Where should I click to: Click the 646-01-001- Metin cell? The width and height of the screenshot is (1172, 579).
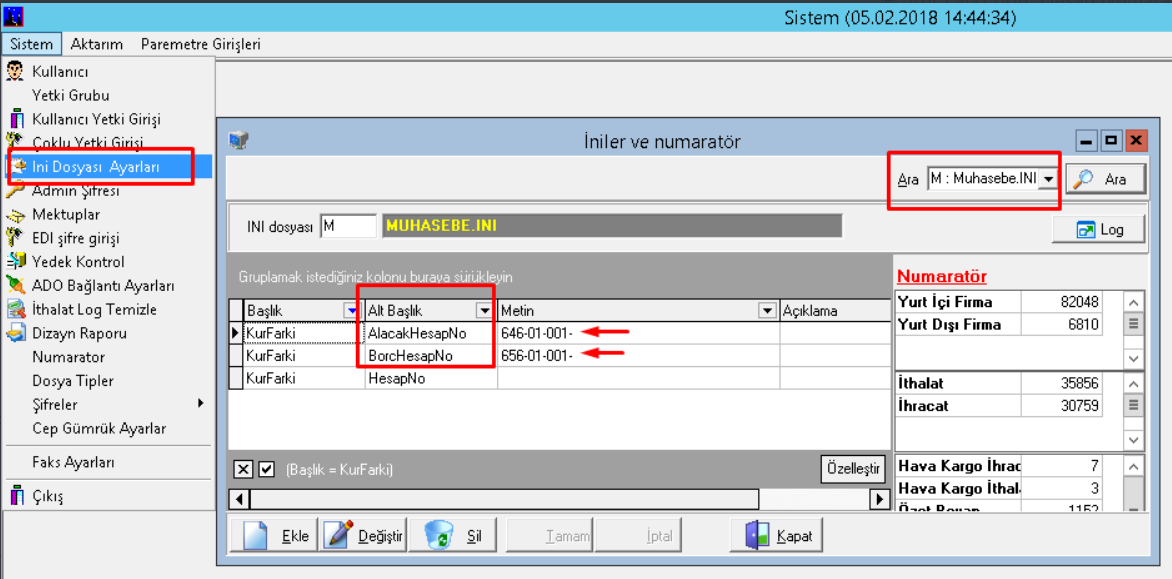click(638, 332)
